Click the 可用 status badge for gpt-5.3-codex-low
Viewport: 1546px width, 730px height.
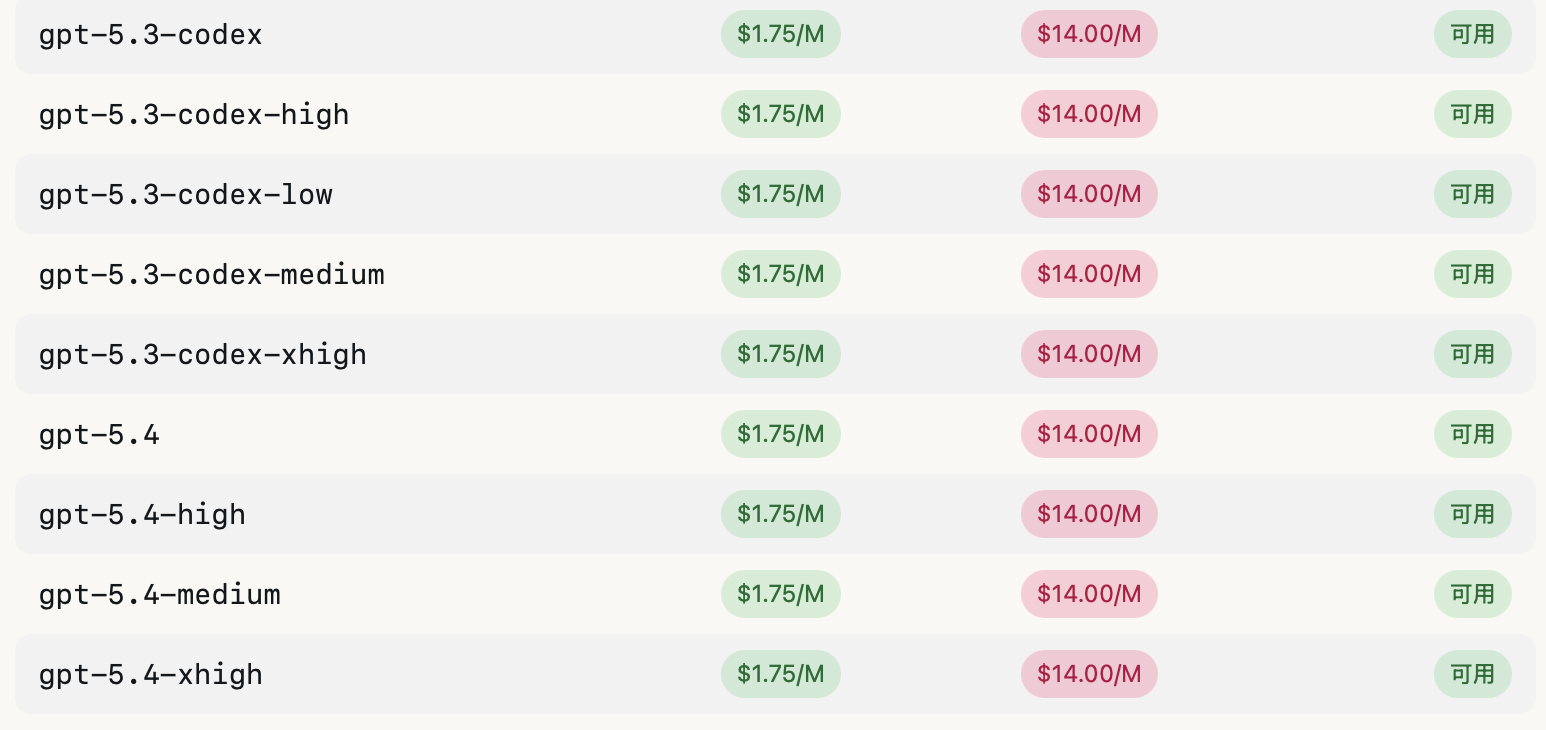(x=1472, y=194)
